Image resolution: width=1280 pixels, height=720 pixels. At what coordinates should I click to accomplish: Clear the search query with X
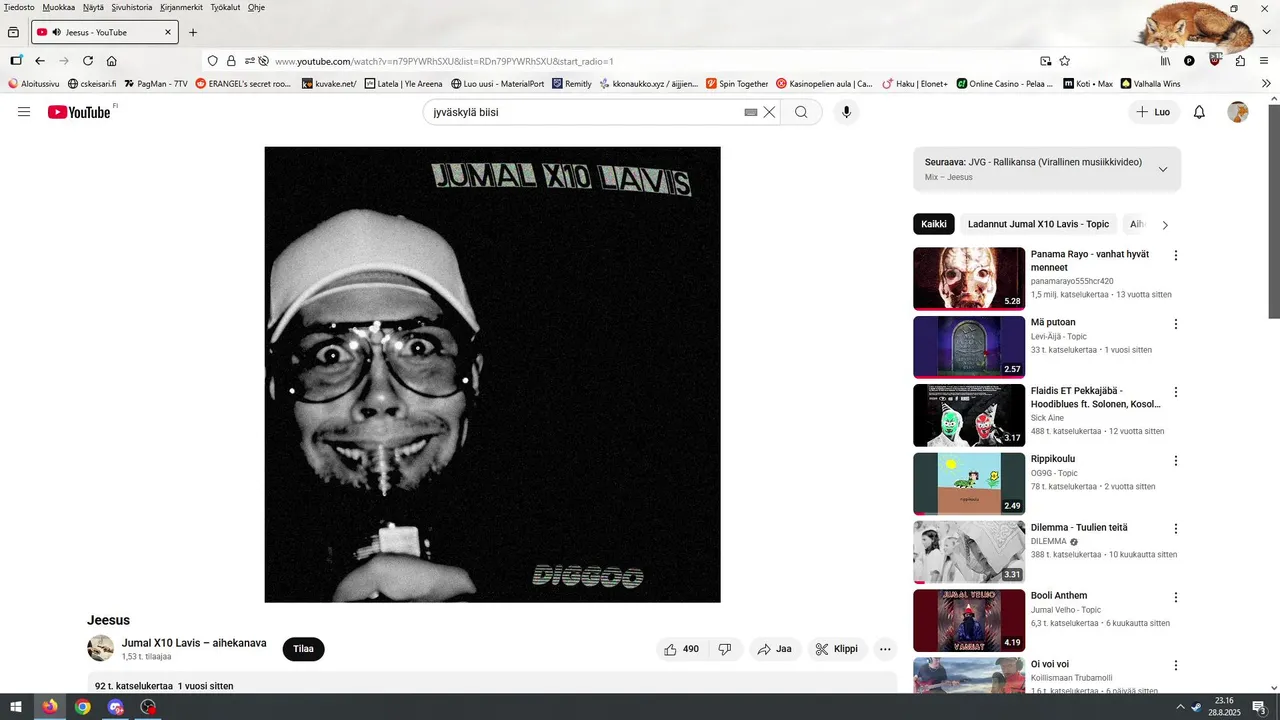coord(769,112)
